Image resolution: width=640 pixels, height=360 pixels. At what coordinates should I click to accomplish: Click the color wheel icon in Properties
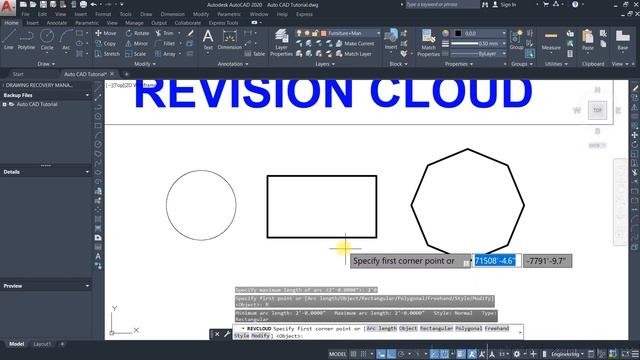coord(445,33)
